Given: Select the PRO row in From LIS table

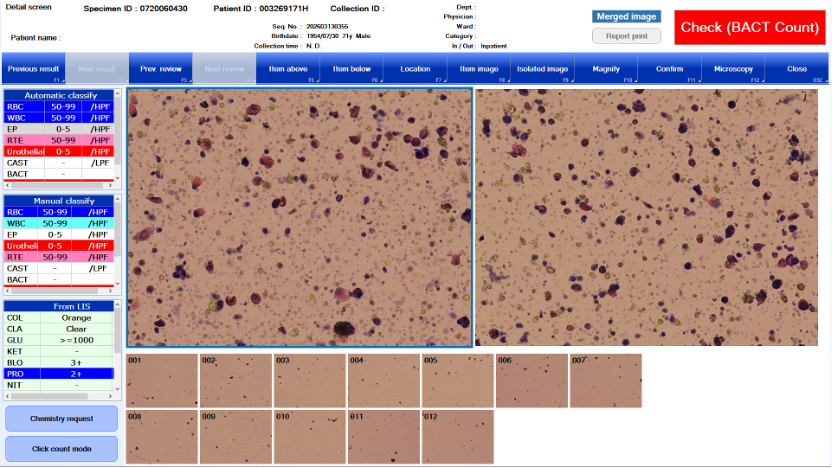Looking at the screenshot, I should [x=58, y=373].
